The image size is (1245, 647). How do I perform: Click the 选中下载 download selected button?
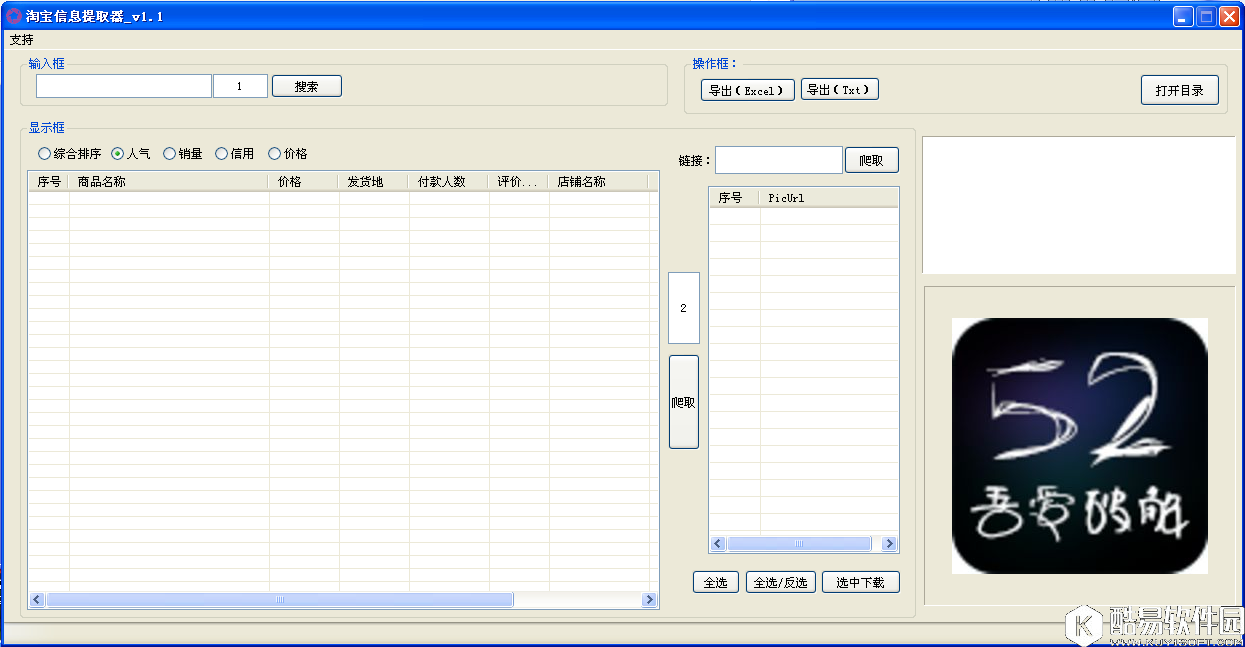860,581
